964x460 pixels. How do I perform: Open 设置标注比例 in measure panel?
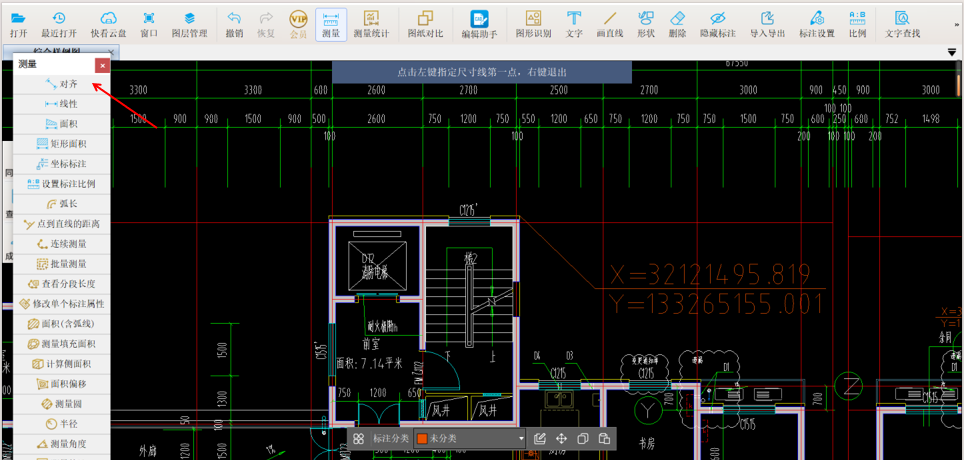61,184
